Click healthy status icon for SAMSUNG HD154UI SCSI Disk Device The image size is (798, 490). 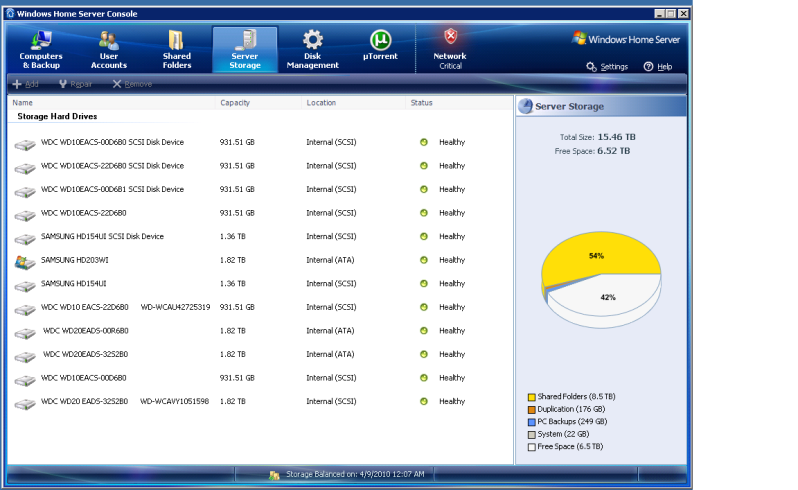(423, 237)
